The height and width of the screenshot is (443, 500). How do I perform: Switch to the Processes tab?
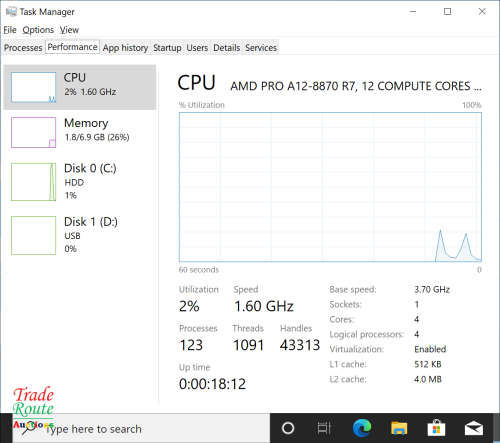point(23,48)
